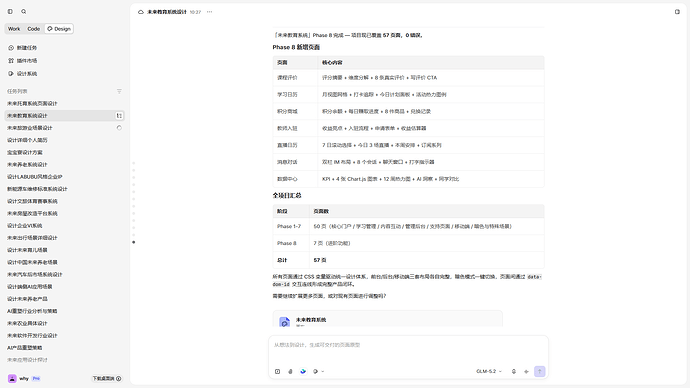Open task 设计文旅体育赛事系统
This screenshot has width=690, height=388.
coord(64,201)
